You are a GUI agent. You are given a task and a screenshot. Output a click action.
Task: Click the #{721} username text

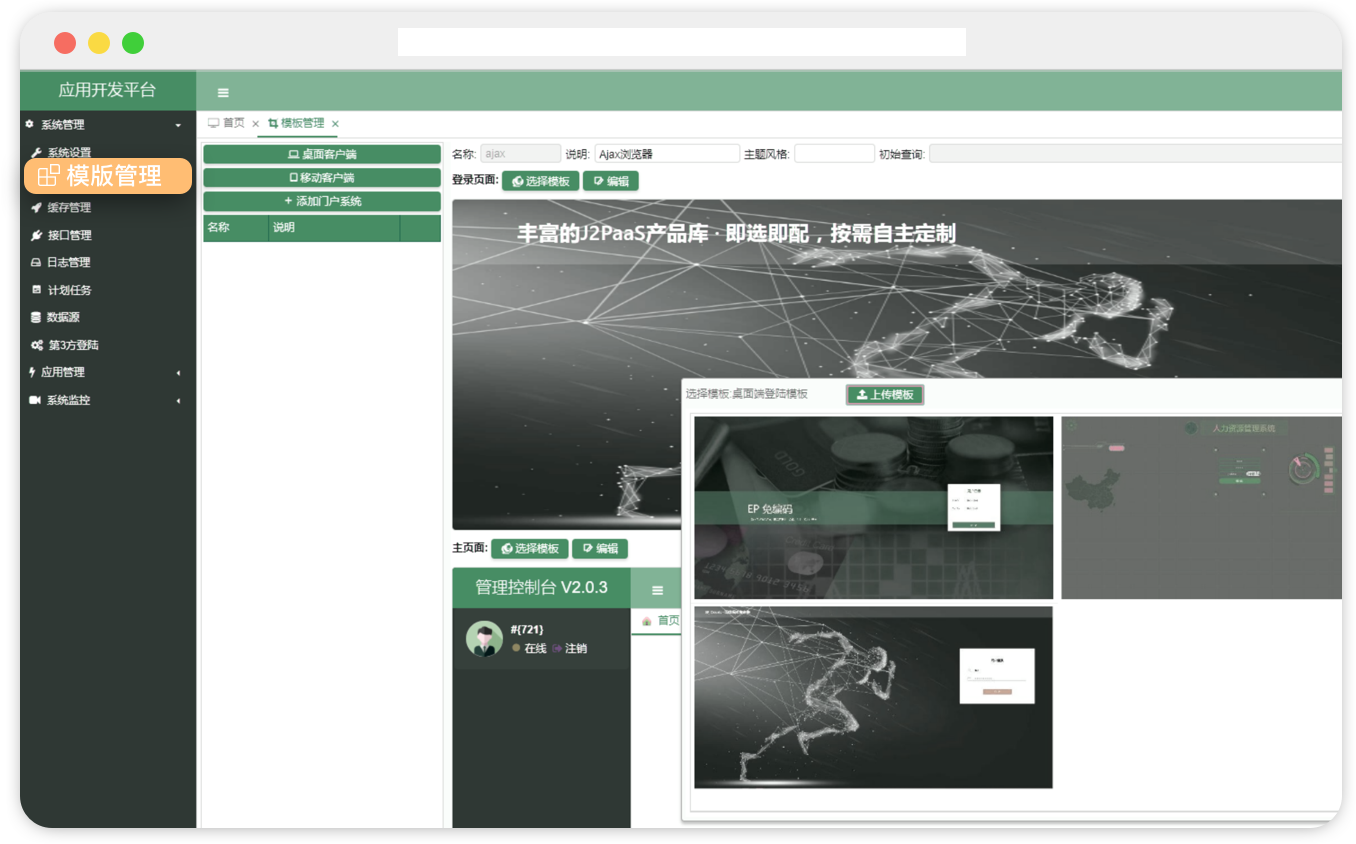click(x=527, y=629)
